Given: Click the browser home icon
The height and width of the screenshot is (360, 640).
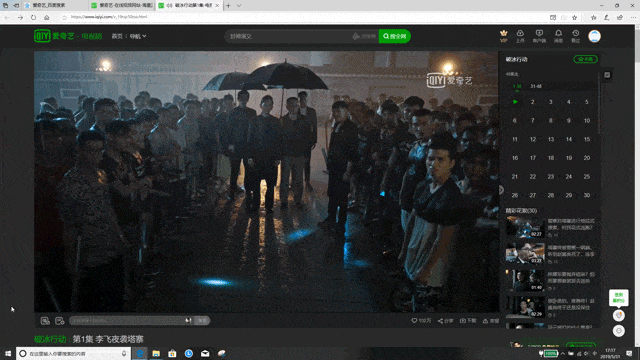Looking at the screenshot, I should point(47,18).
